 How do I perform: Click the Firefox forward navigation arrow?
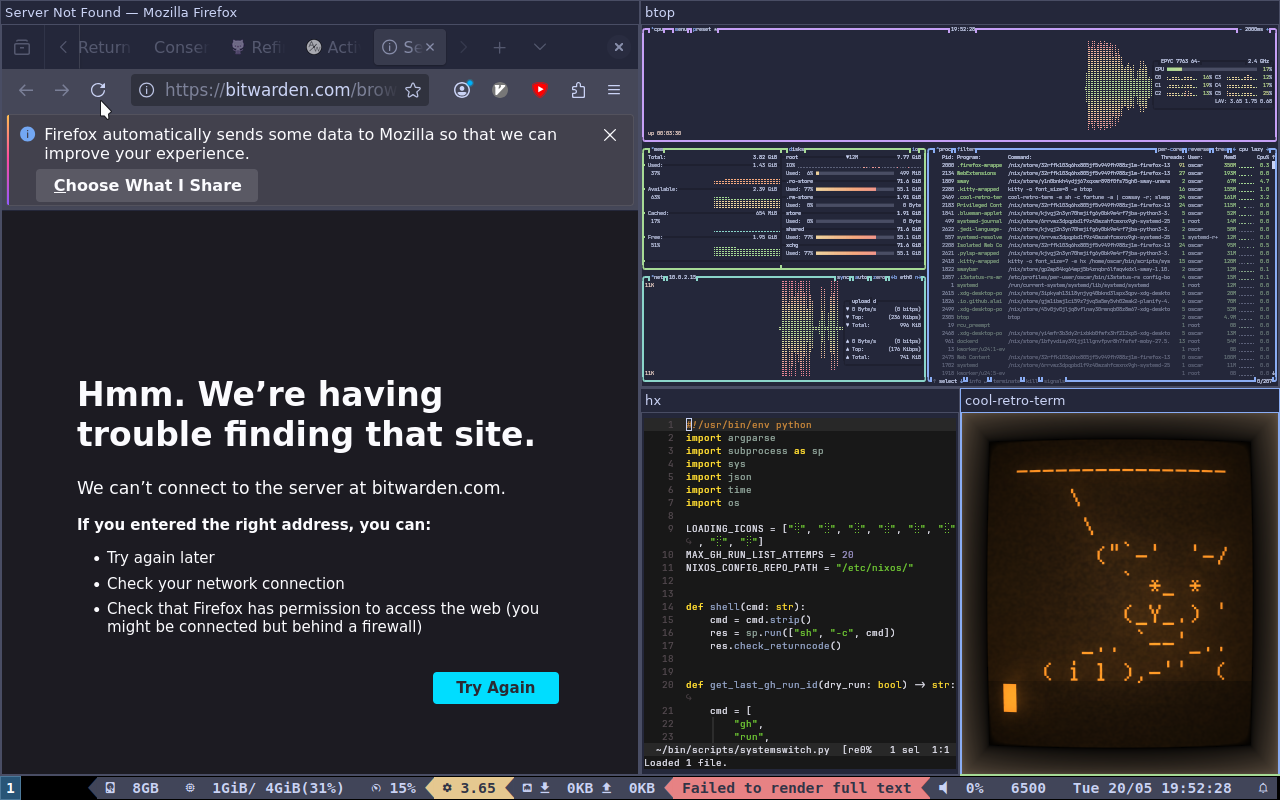62,90
